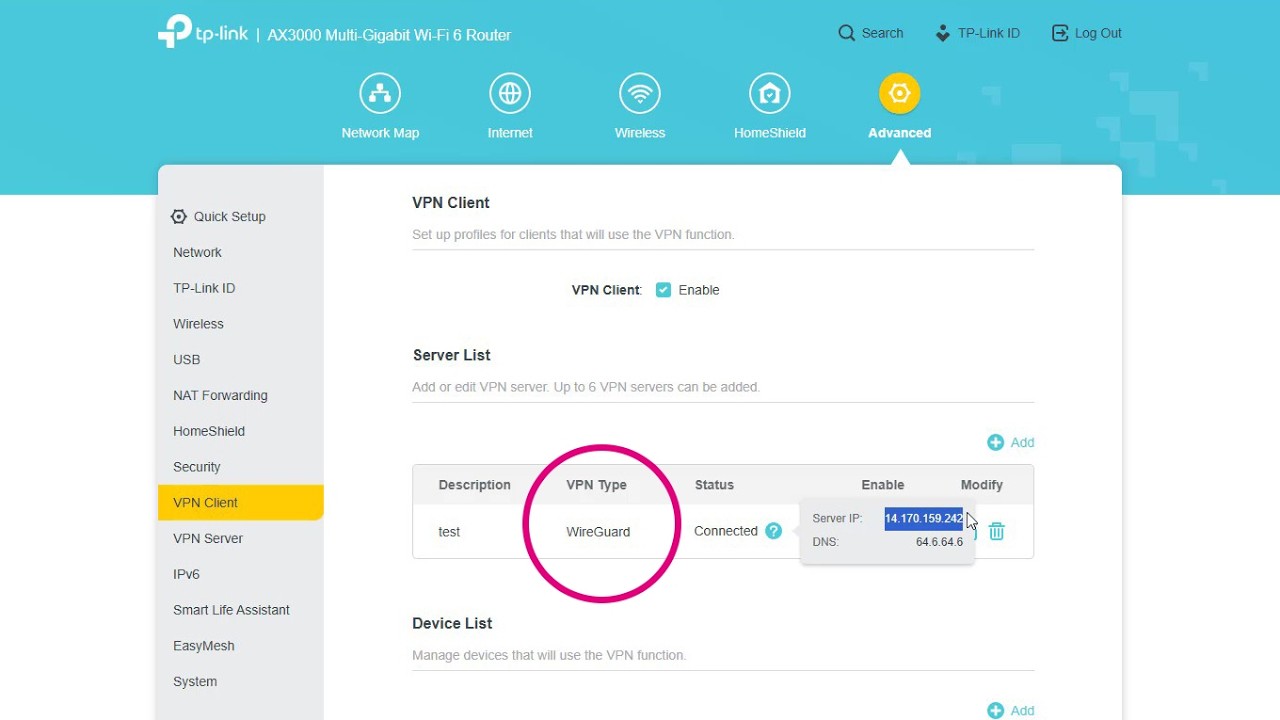The width and height of the screenshot is (1280, 720).
Task: Select VPN Client in sidebar
Action: [x=240, y=503]
